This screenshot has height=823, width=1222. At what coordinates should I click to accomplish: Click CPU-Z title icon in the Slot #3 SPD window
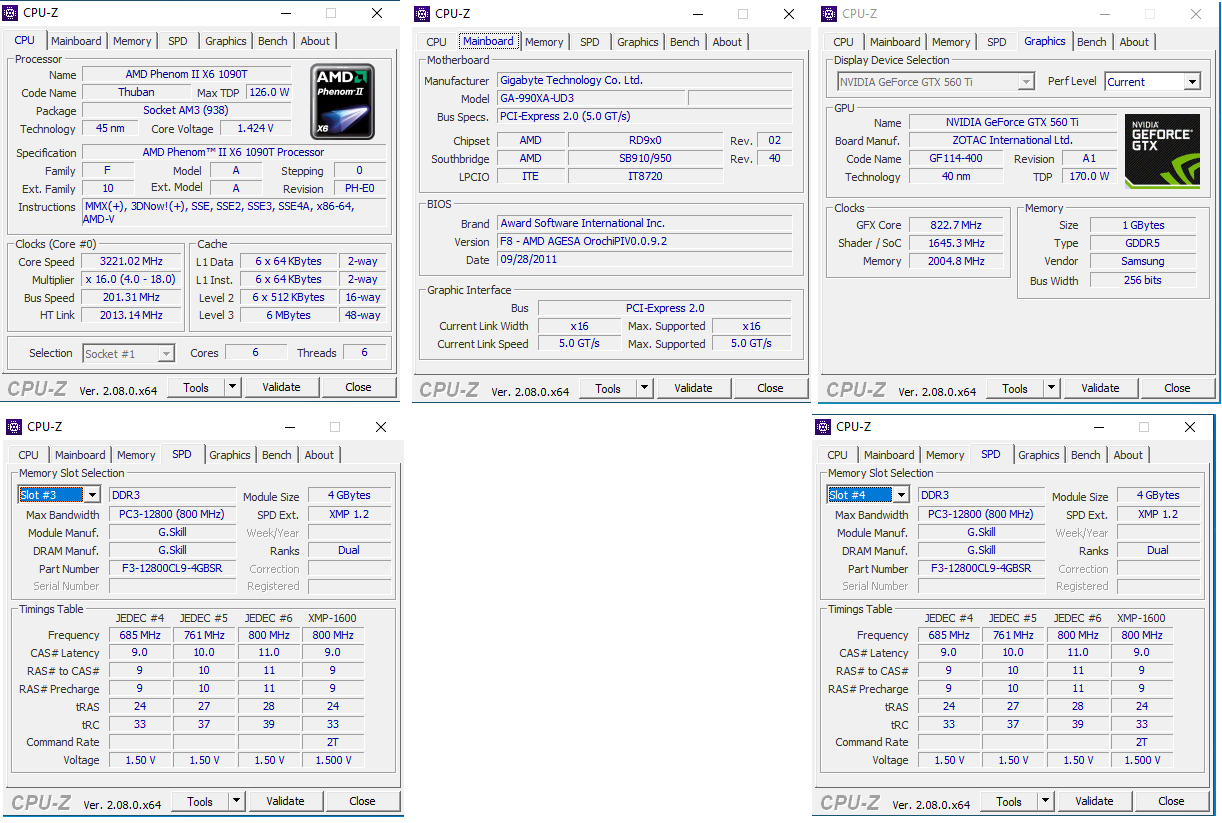15,427
